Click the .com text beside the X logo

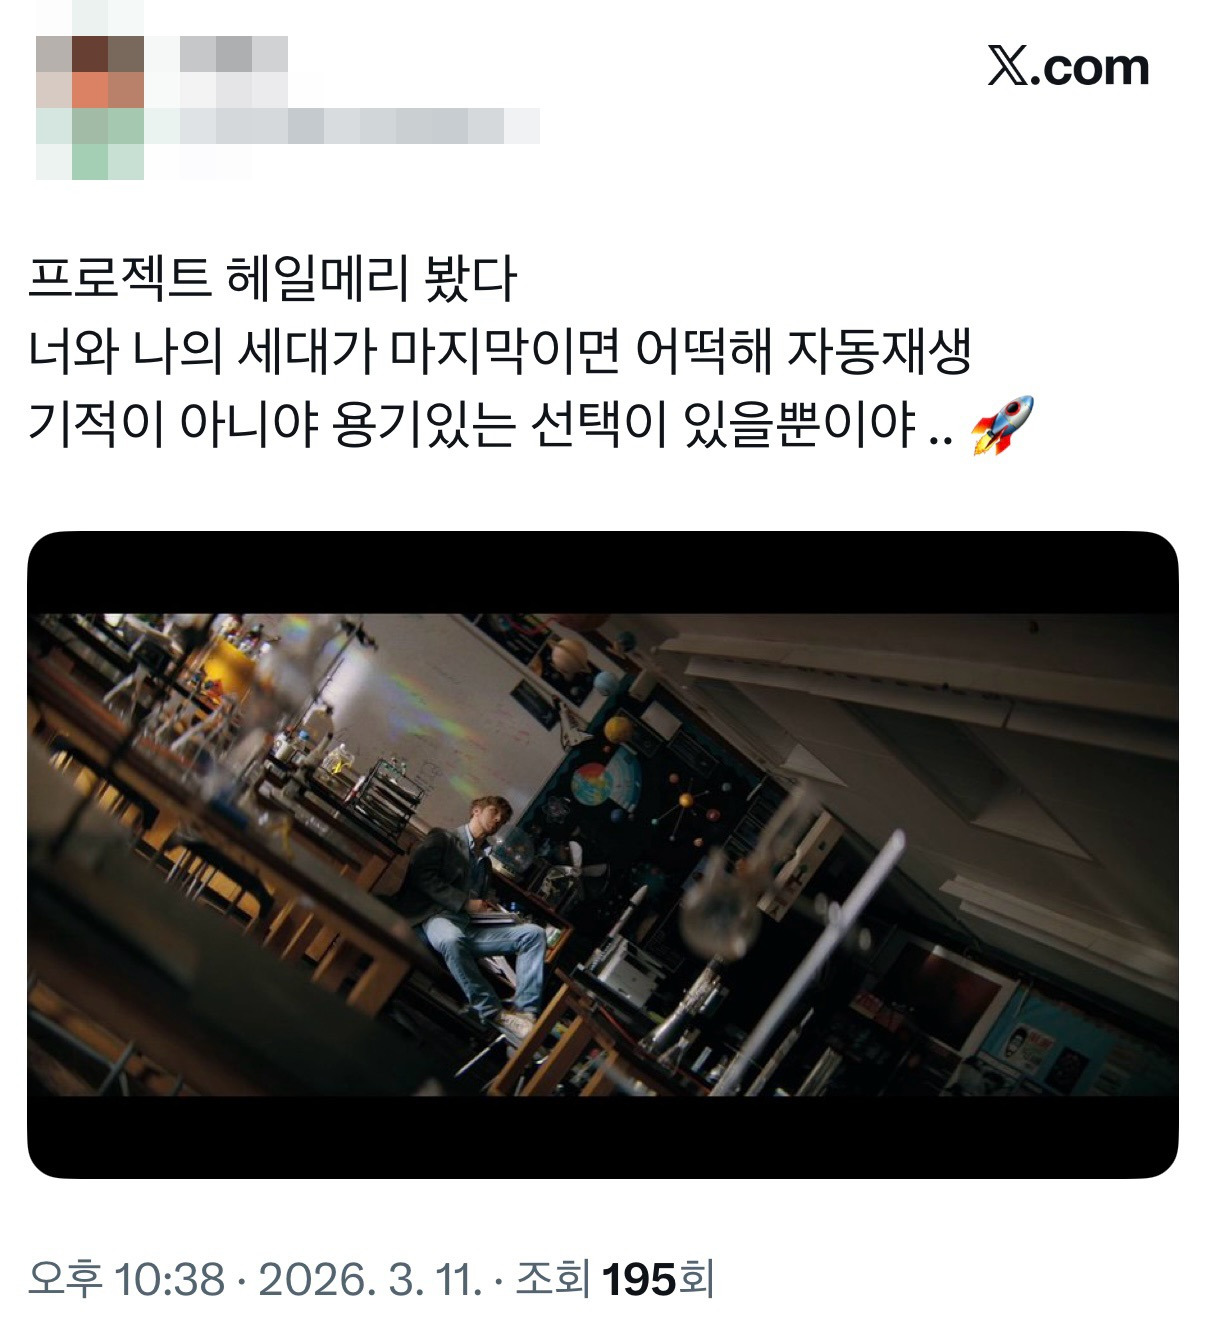1089,67
